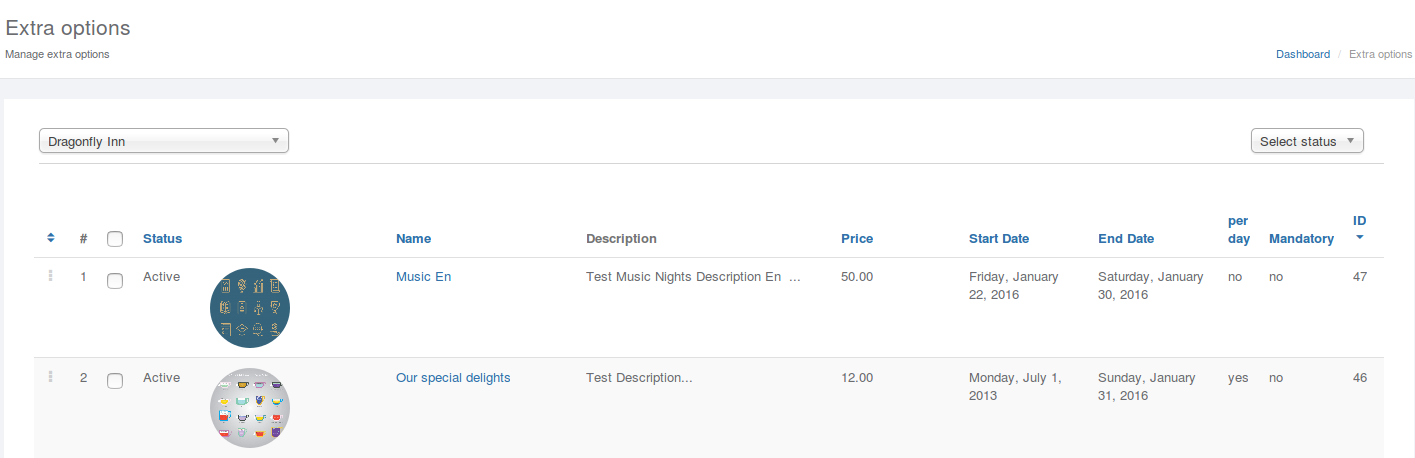Grab the drag handle of row 1
The width and height of the screenshot is (1415, 458).
coord(50,276)
